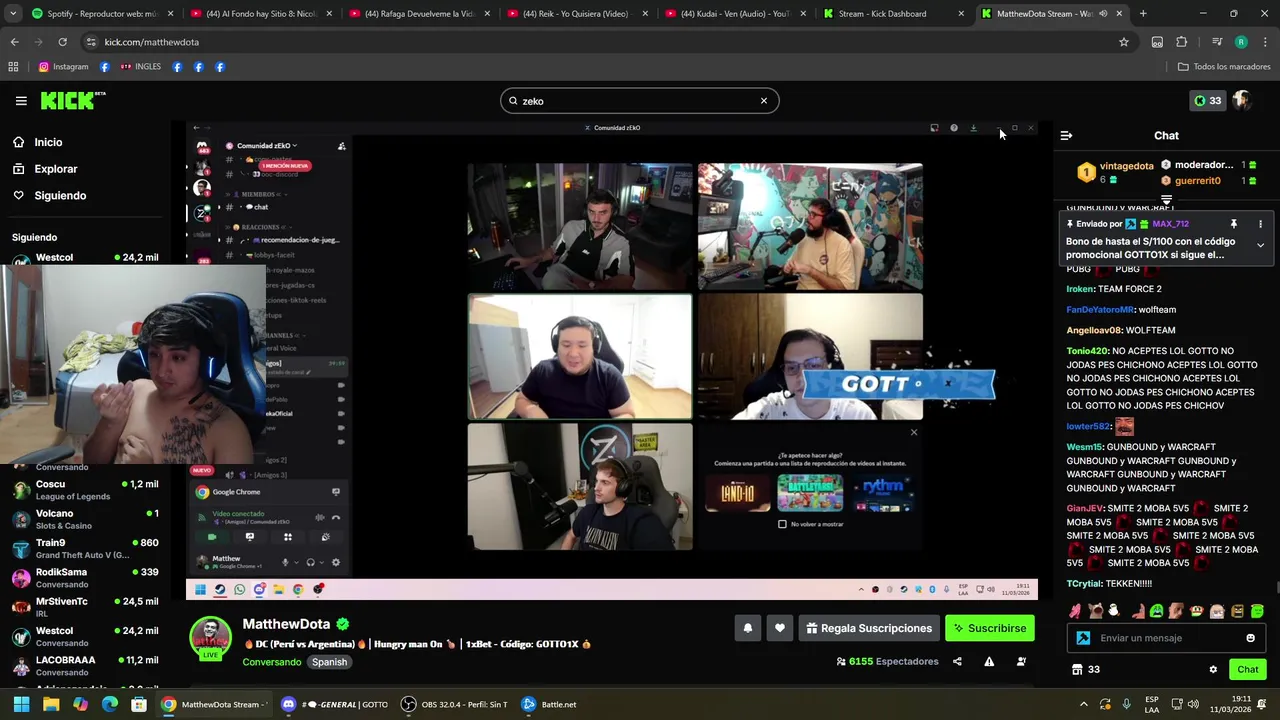Click Iroken username in chat

coord(1080,289)
